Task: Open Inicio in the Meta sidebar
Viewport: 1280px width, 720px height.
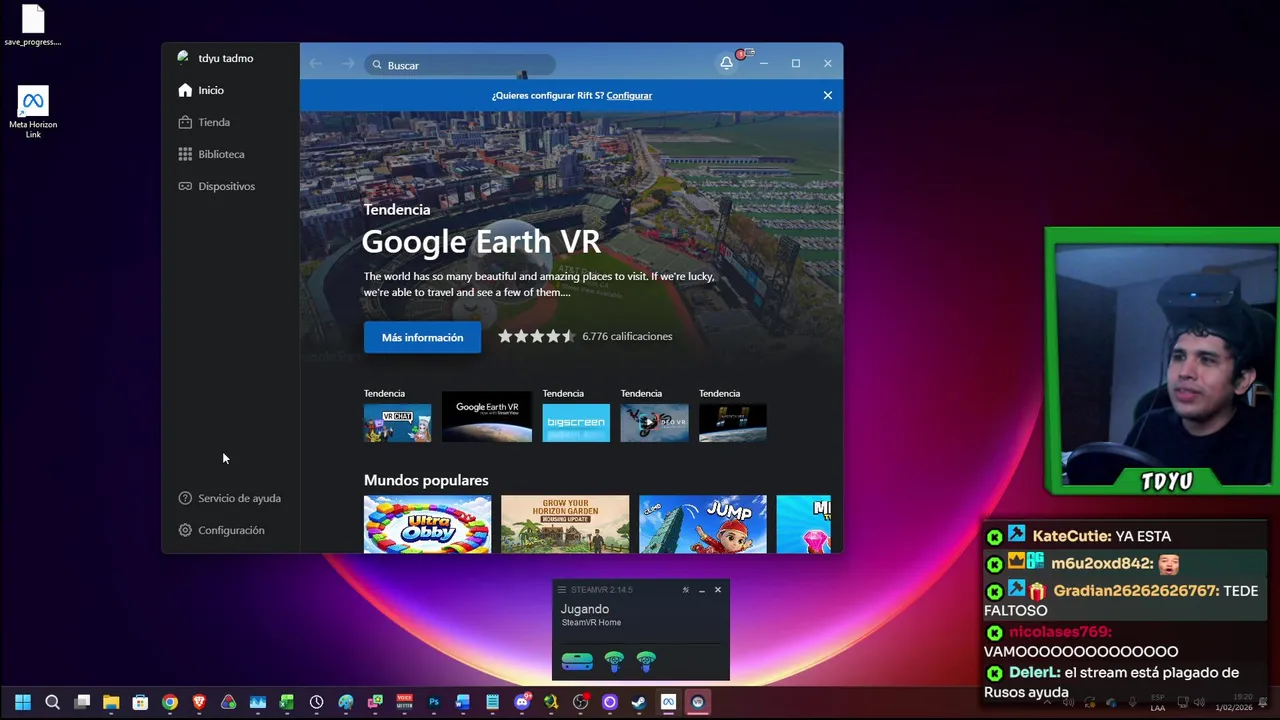Action: pos(201,90)
